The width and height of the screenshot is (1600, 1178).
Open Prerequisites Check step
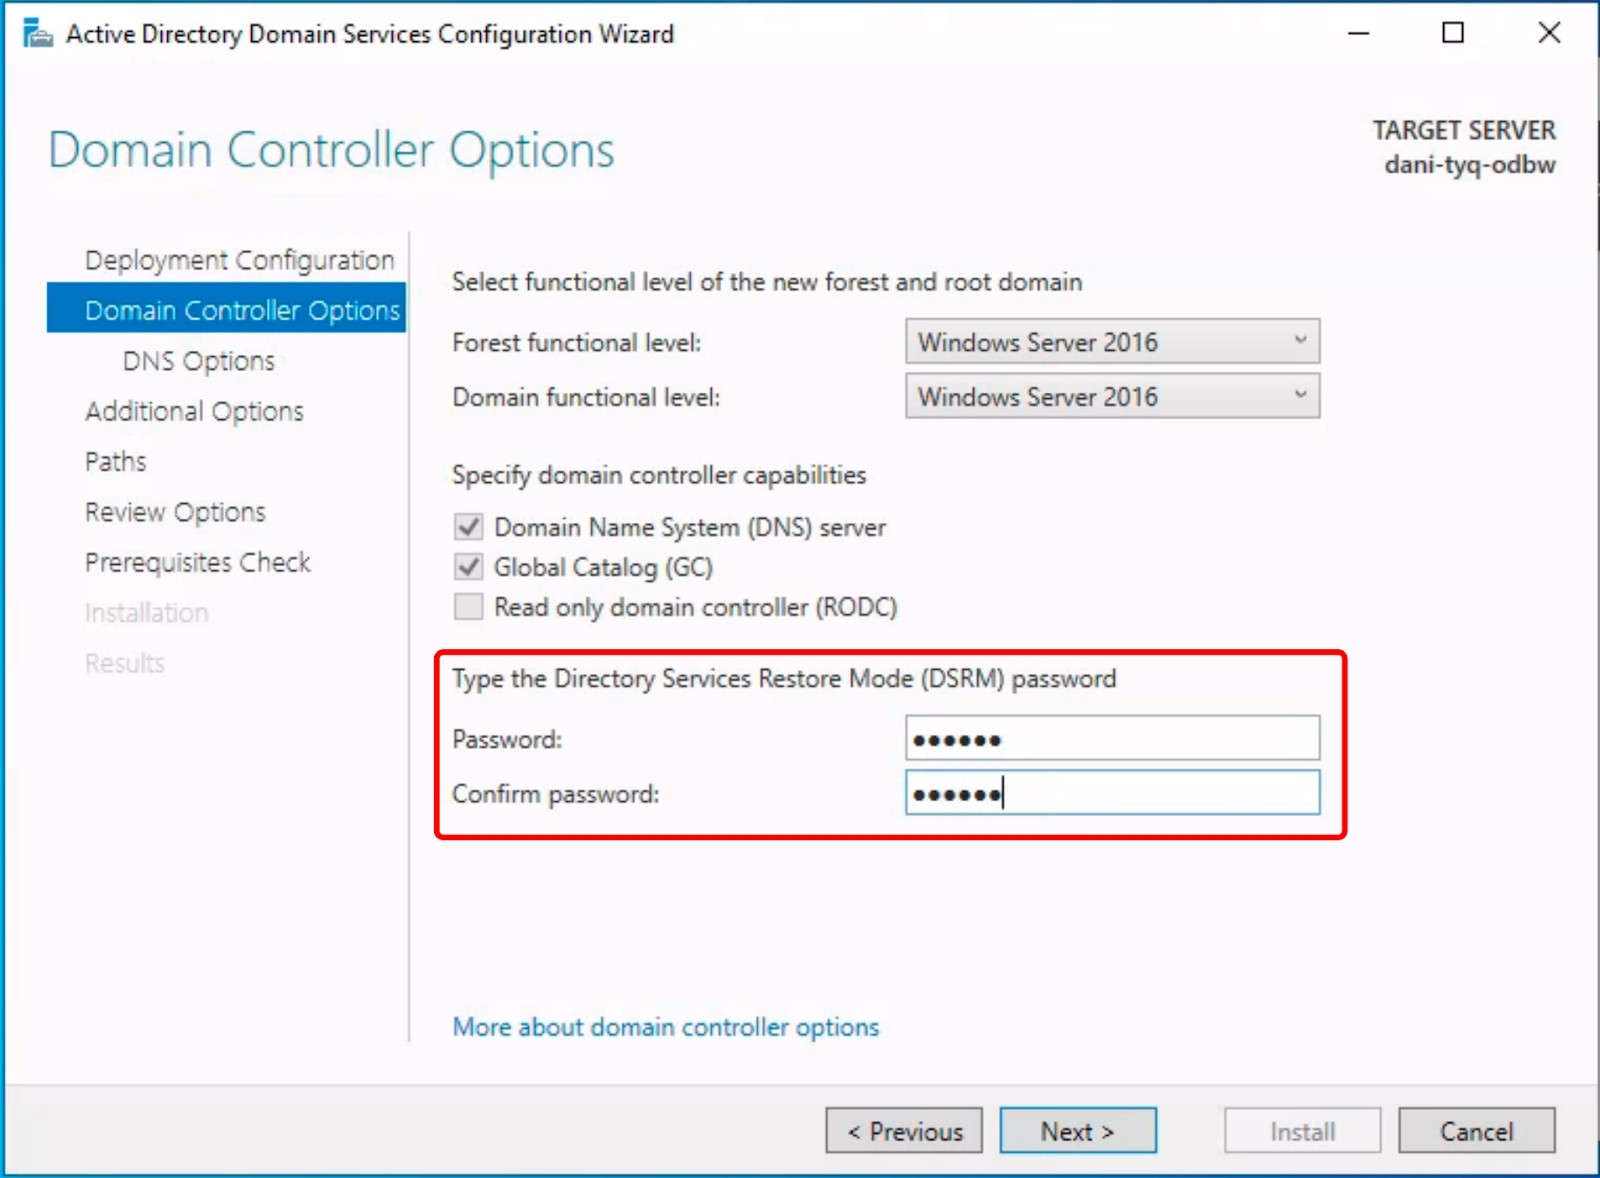[197, 562]
